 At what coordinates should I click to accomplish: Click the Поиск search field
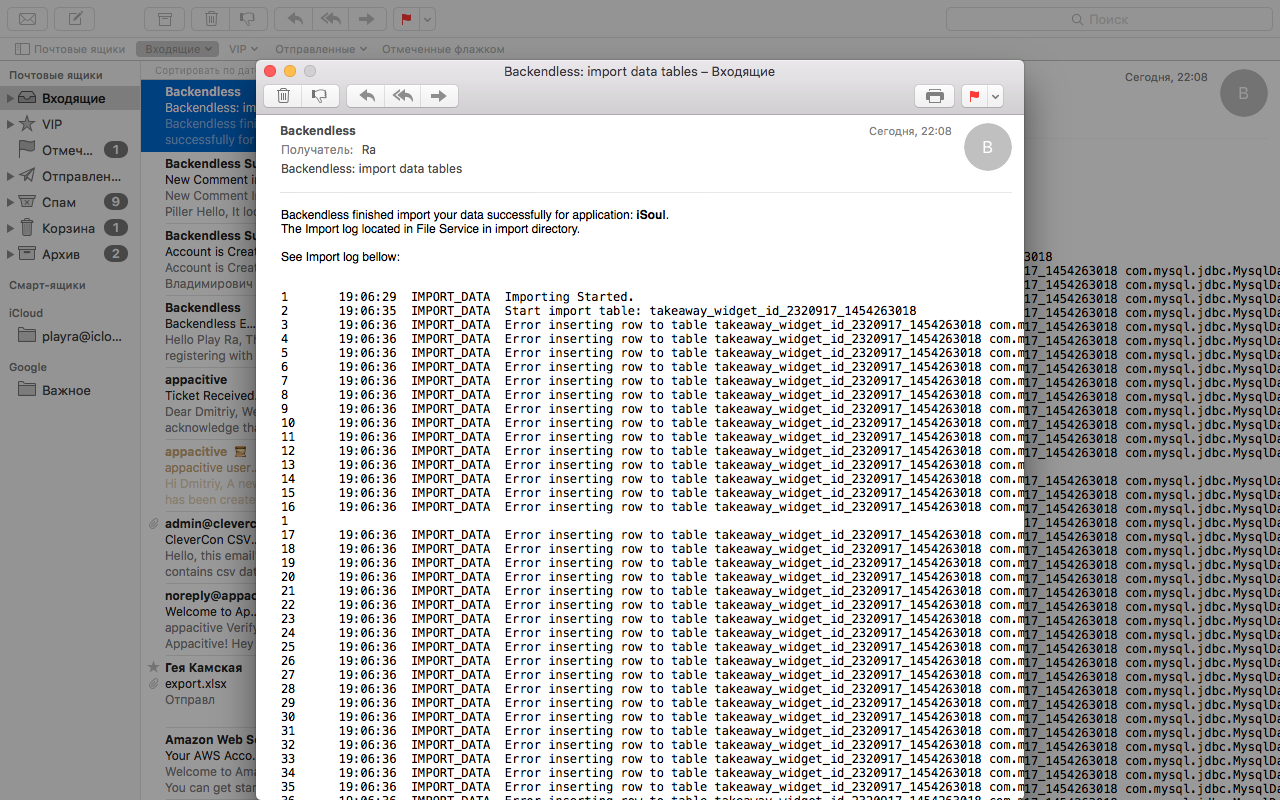click(x=1107, y=19)
